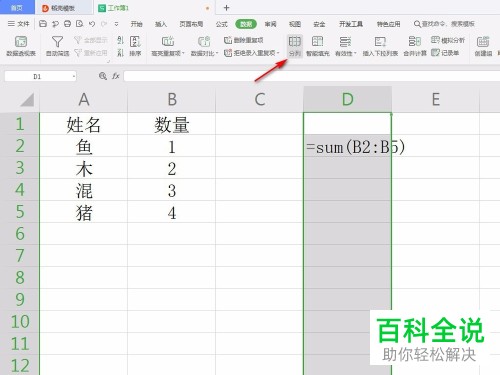Click the cell with text 姓名
Image resolution: width=500 pixels, height=375 pixels.
(84, 124)
